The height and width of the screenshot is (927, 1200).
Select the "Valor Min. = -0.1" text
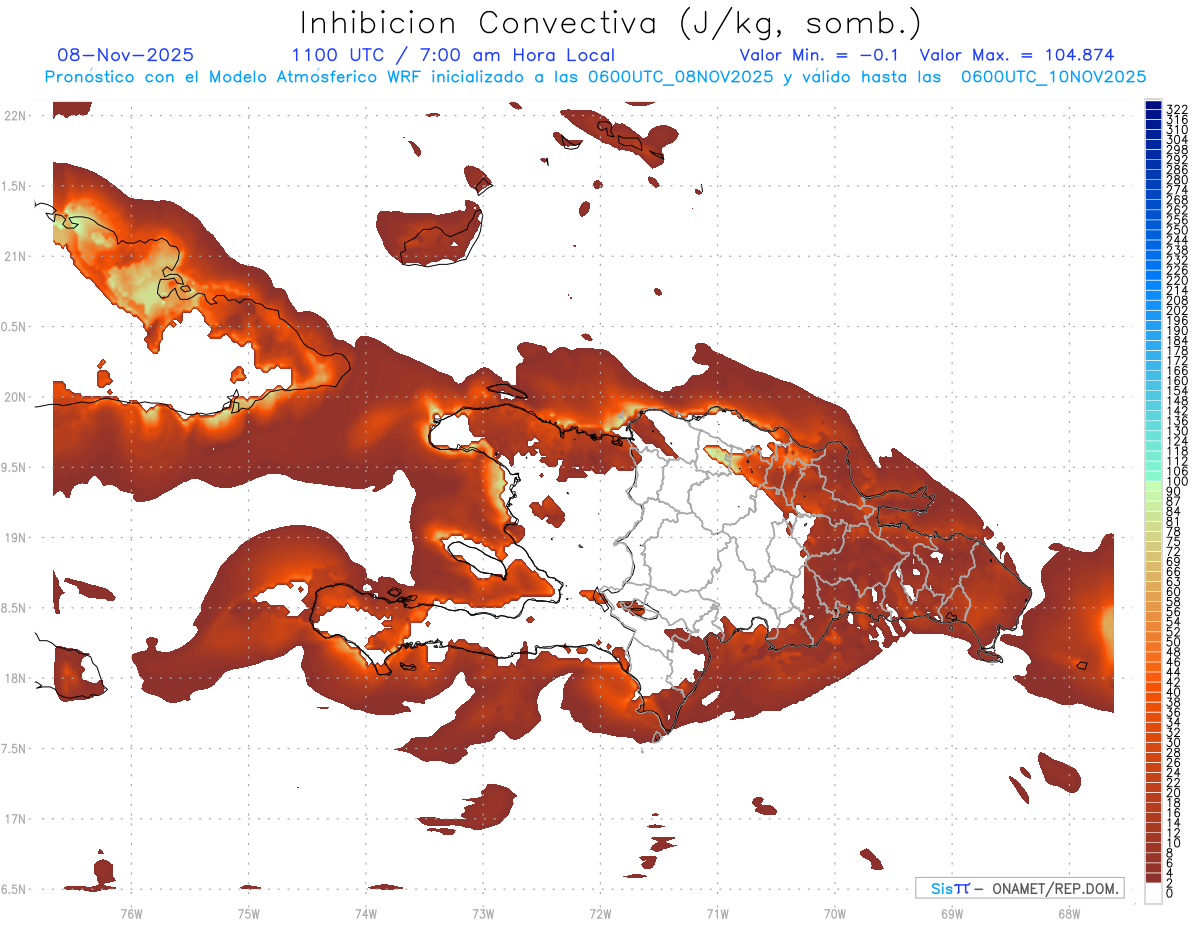(x=820, y=55)
